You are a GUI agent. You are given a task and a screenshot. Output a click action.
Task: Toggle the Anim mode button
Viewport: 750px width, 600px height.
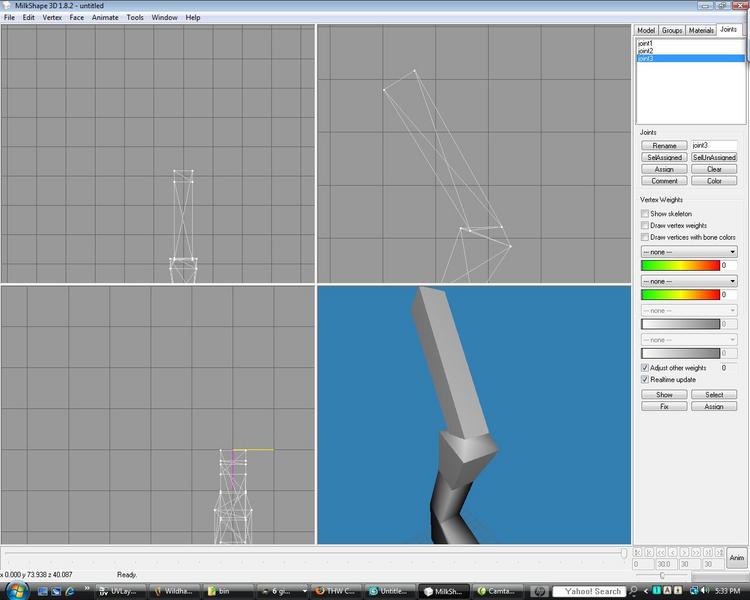click(x=737, y=558)
